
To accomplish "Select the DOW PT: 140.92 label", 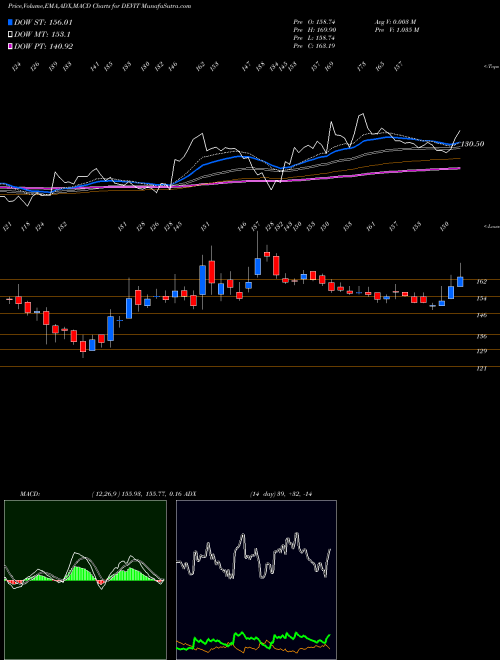I will click(x=43, y=46).
